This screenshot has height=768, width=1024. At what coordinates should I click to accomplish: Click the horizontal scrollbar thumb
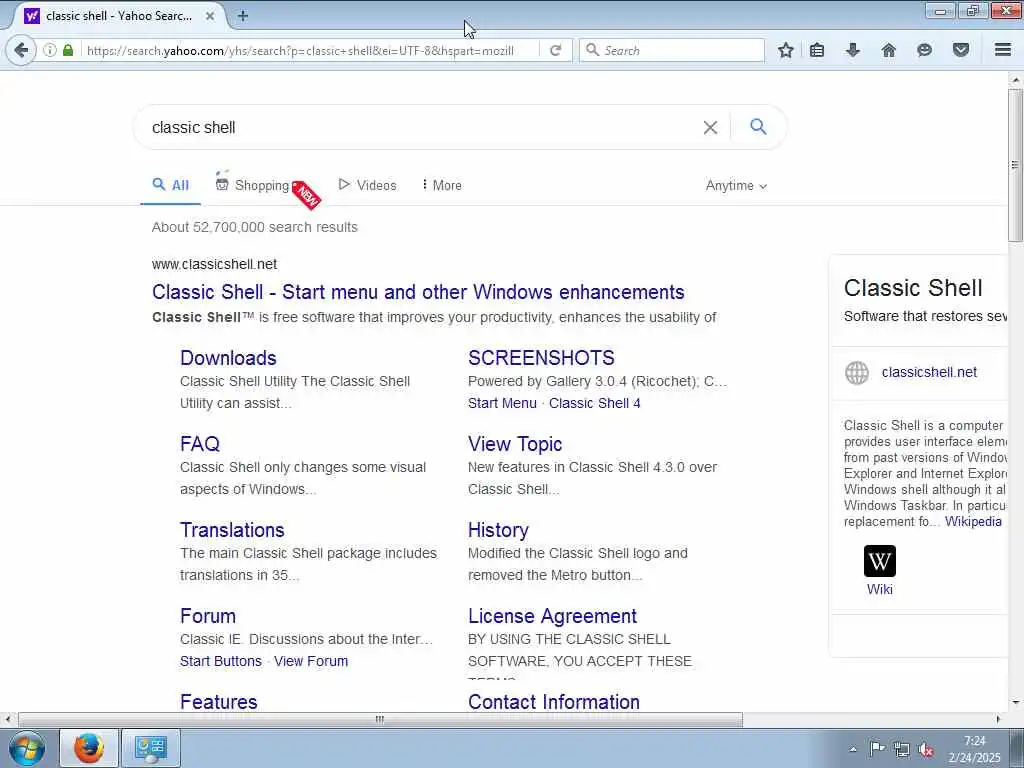click(380, 720)
